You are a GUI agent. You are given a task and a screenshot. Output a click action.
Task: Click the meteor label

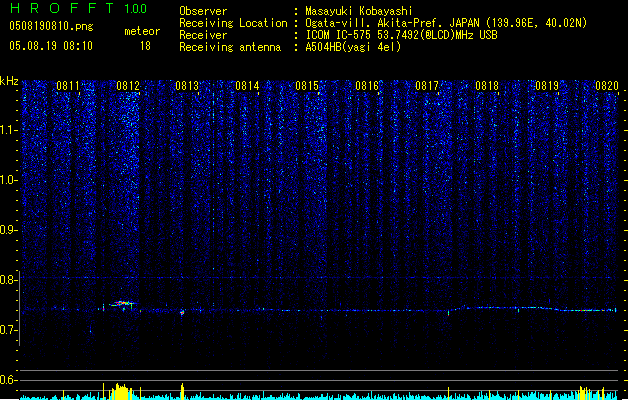142,31
